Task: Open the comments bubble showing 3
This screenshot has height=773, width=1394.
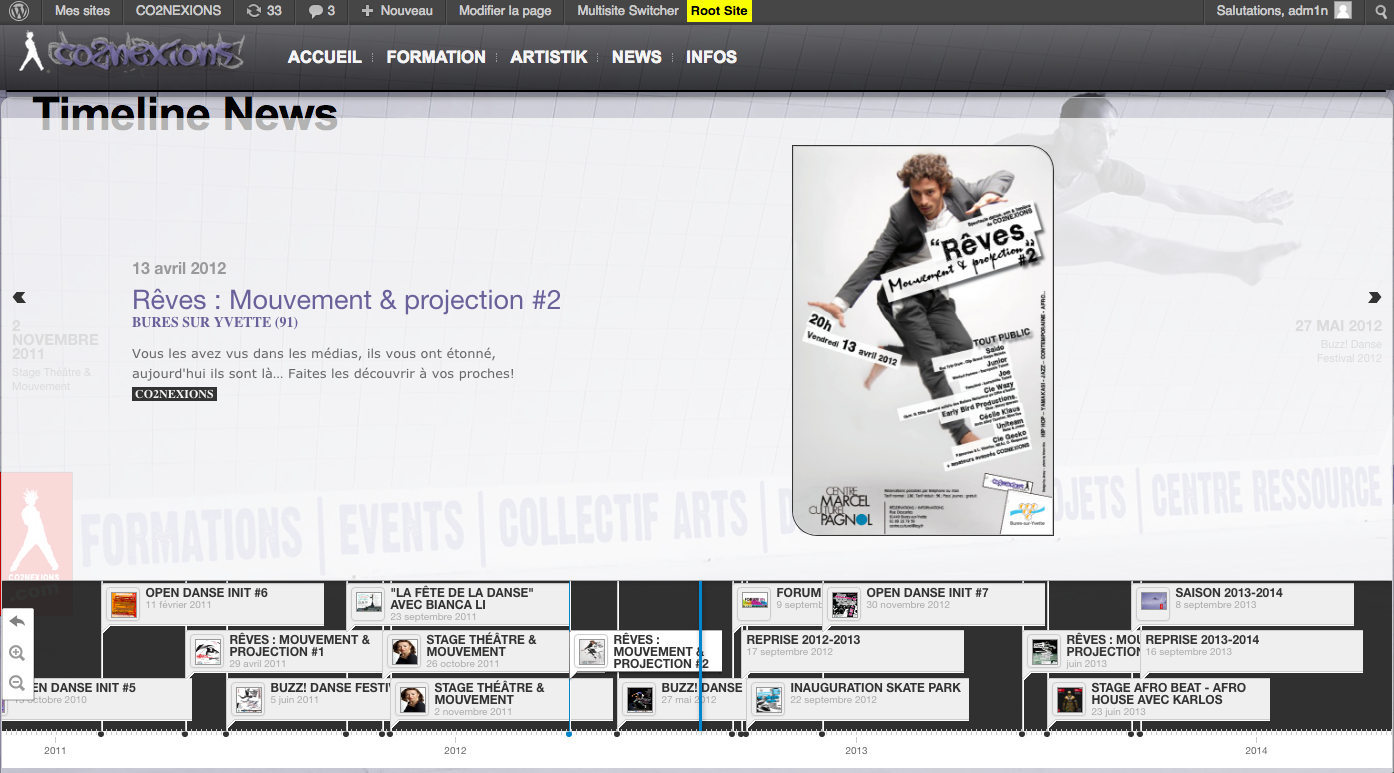Action: click(x=321, y=11)
